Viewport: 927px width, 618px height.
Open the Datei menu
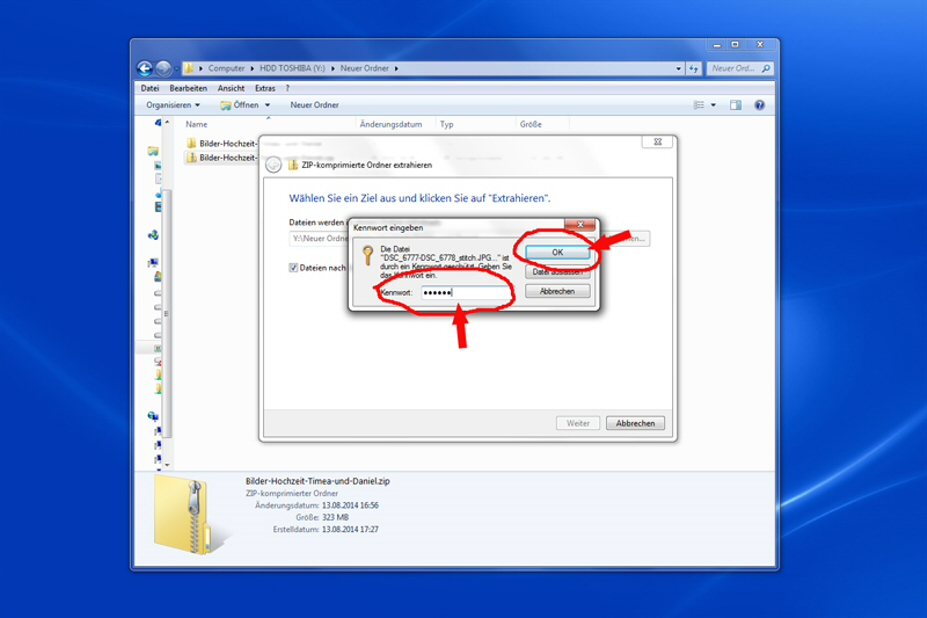150,88
